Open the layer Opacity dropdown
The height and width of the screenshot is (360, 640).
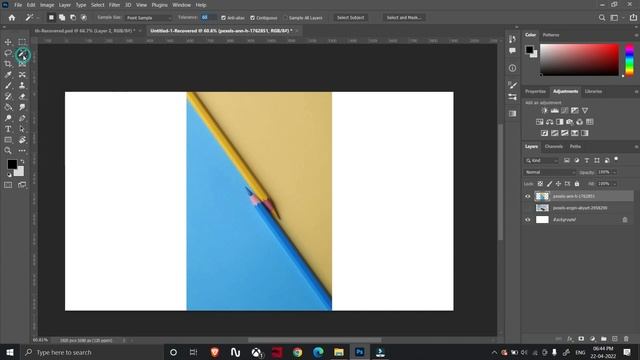click(614, 173)
